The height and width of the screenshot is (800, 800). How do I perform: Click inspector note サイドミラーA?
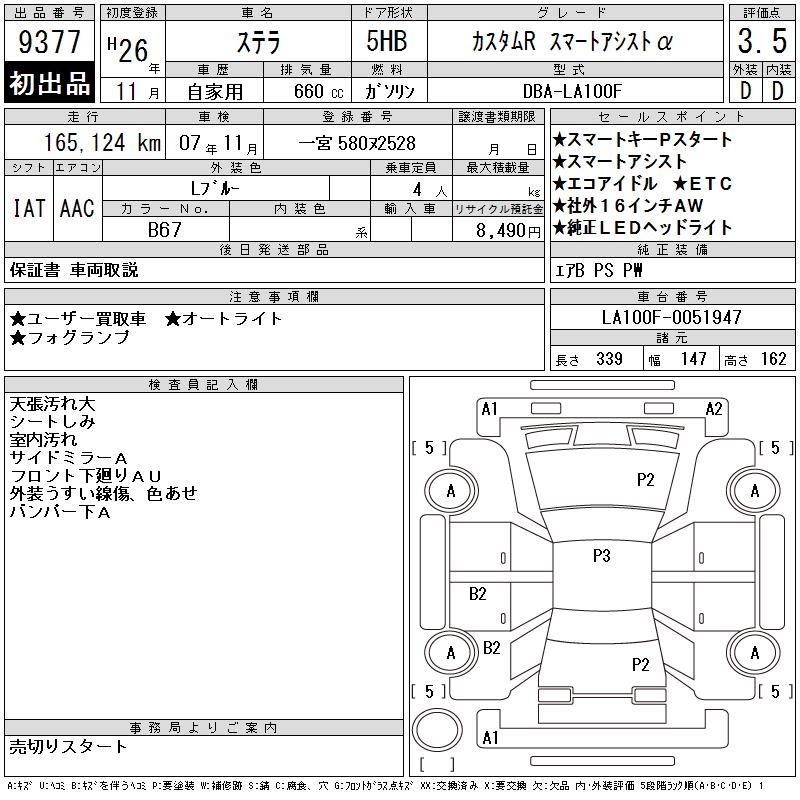(68, 458)
